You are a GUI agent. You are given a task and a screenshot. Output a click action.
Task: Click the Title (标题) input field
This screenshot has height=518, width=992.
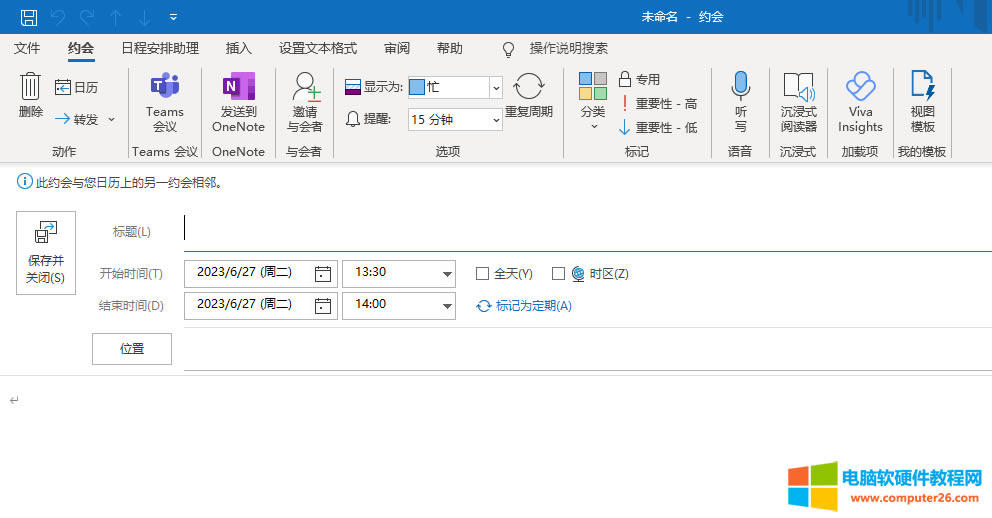[585, 231]
